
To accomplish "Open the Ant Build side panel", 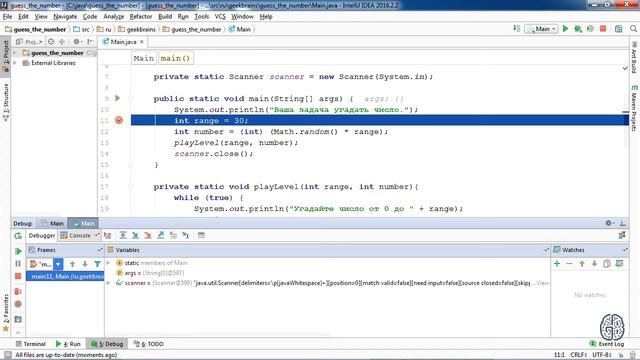I will coord(634,57).
